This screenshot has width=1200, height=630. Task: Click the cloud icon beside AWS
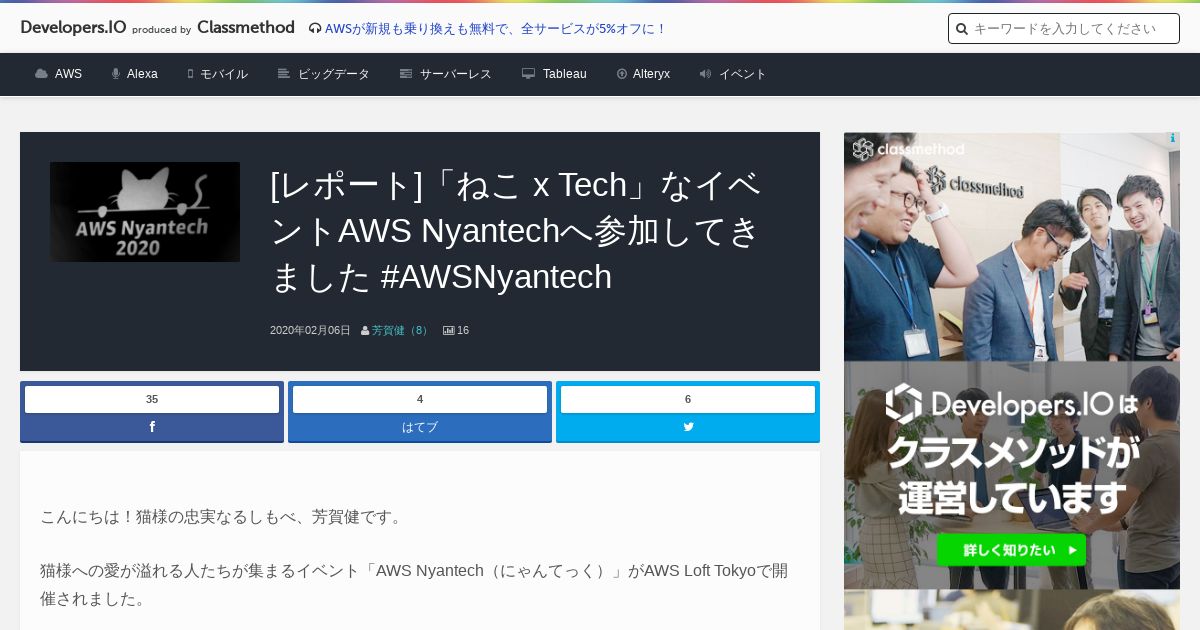coord(41,74)
